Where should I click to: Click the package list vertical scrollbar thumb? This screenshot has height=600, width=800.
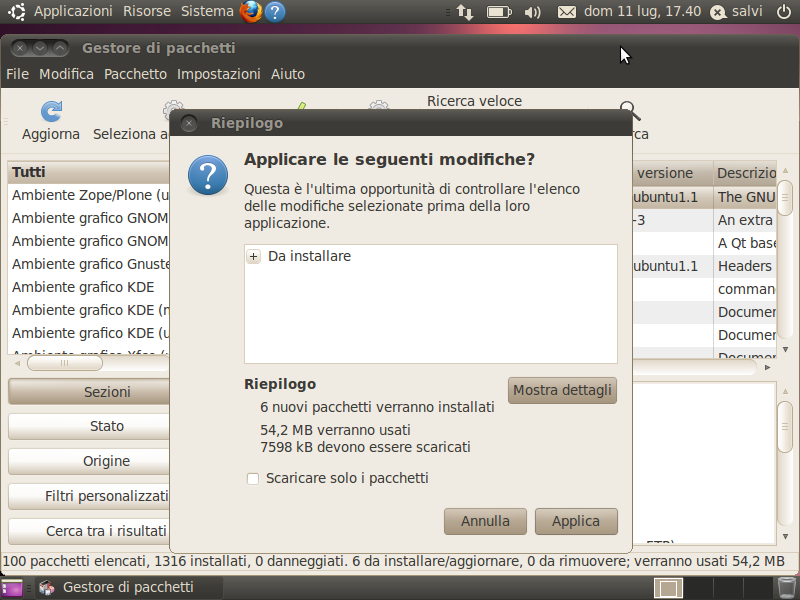click(x=785, y=197)
